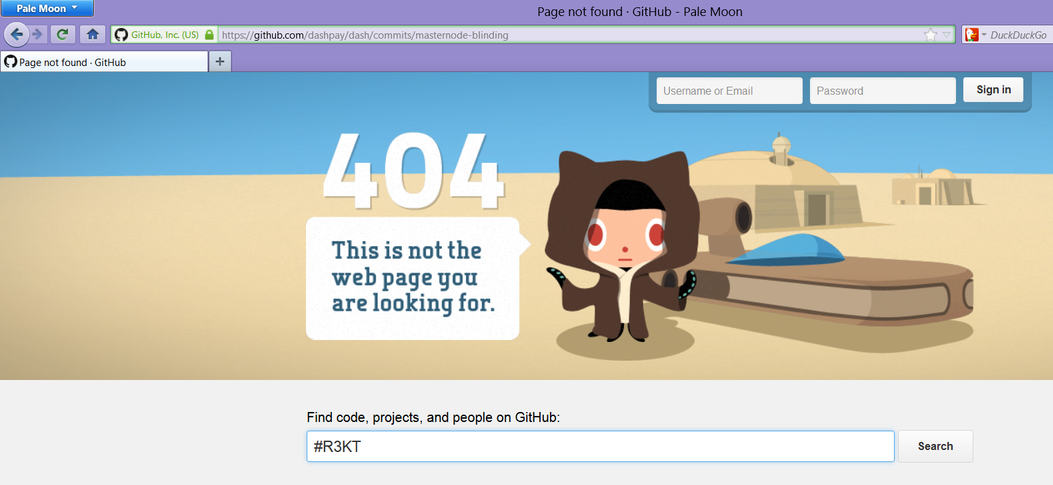Open the address bar history dropdown arrow

[x=947, y=35]
